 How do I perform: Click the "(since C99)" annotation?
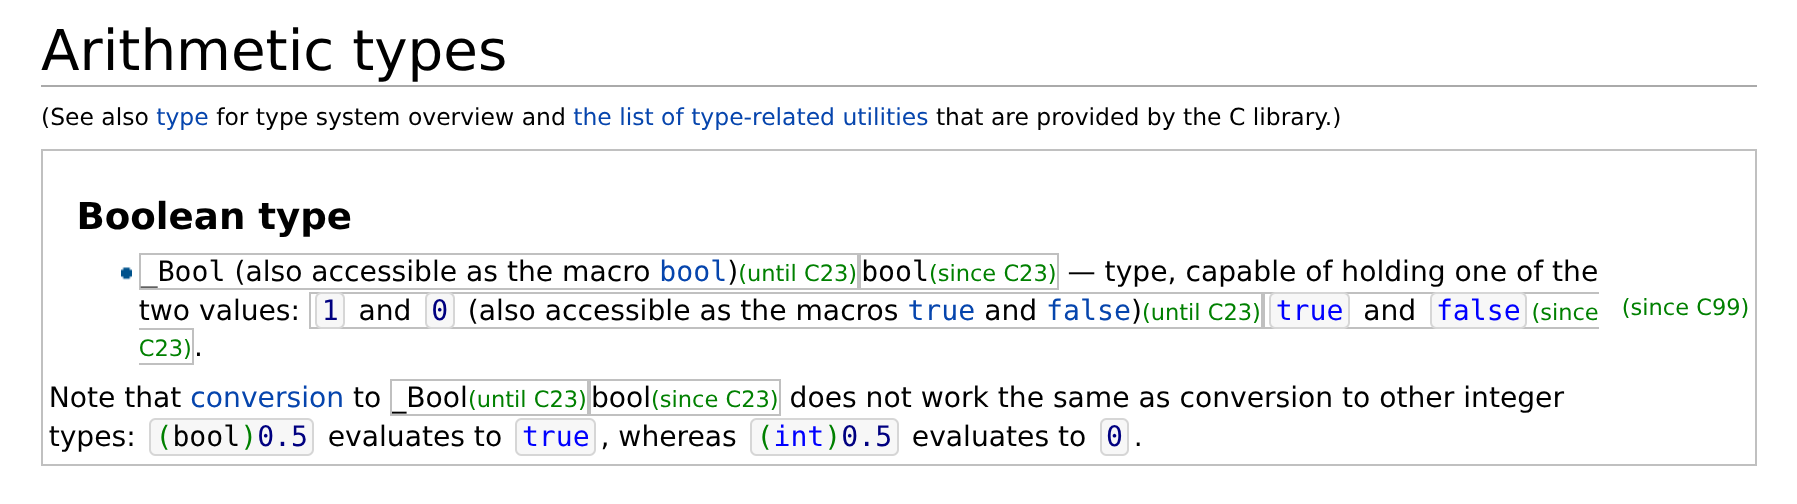1685,308
